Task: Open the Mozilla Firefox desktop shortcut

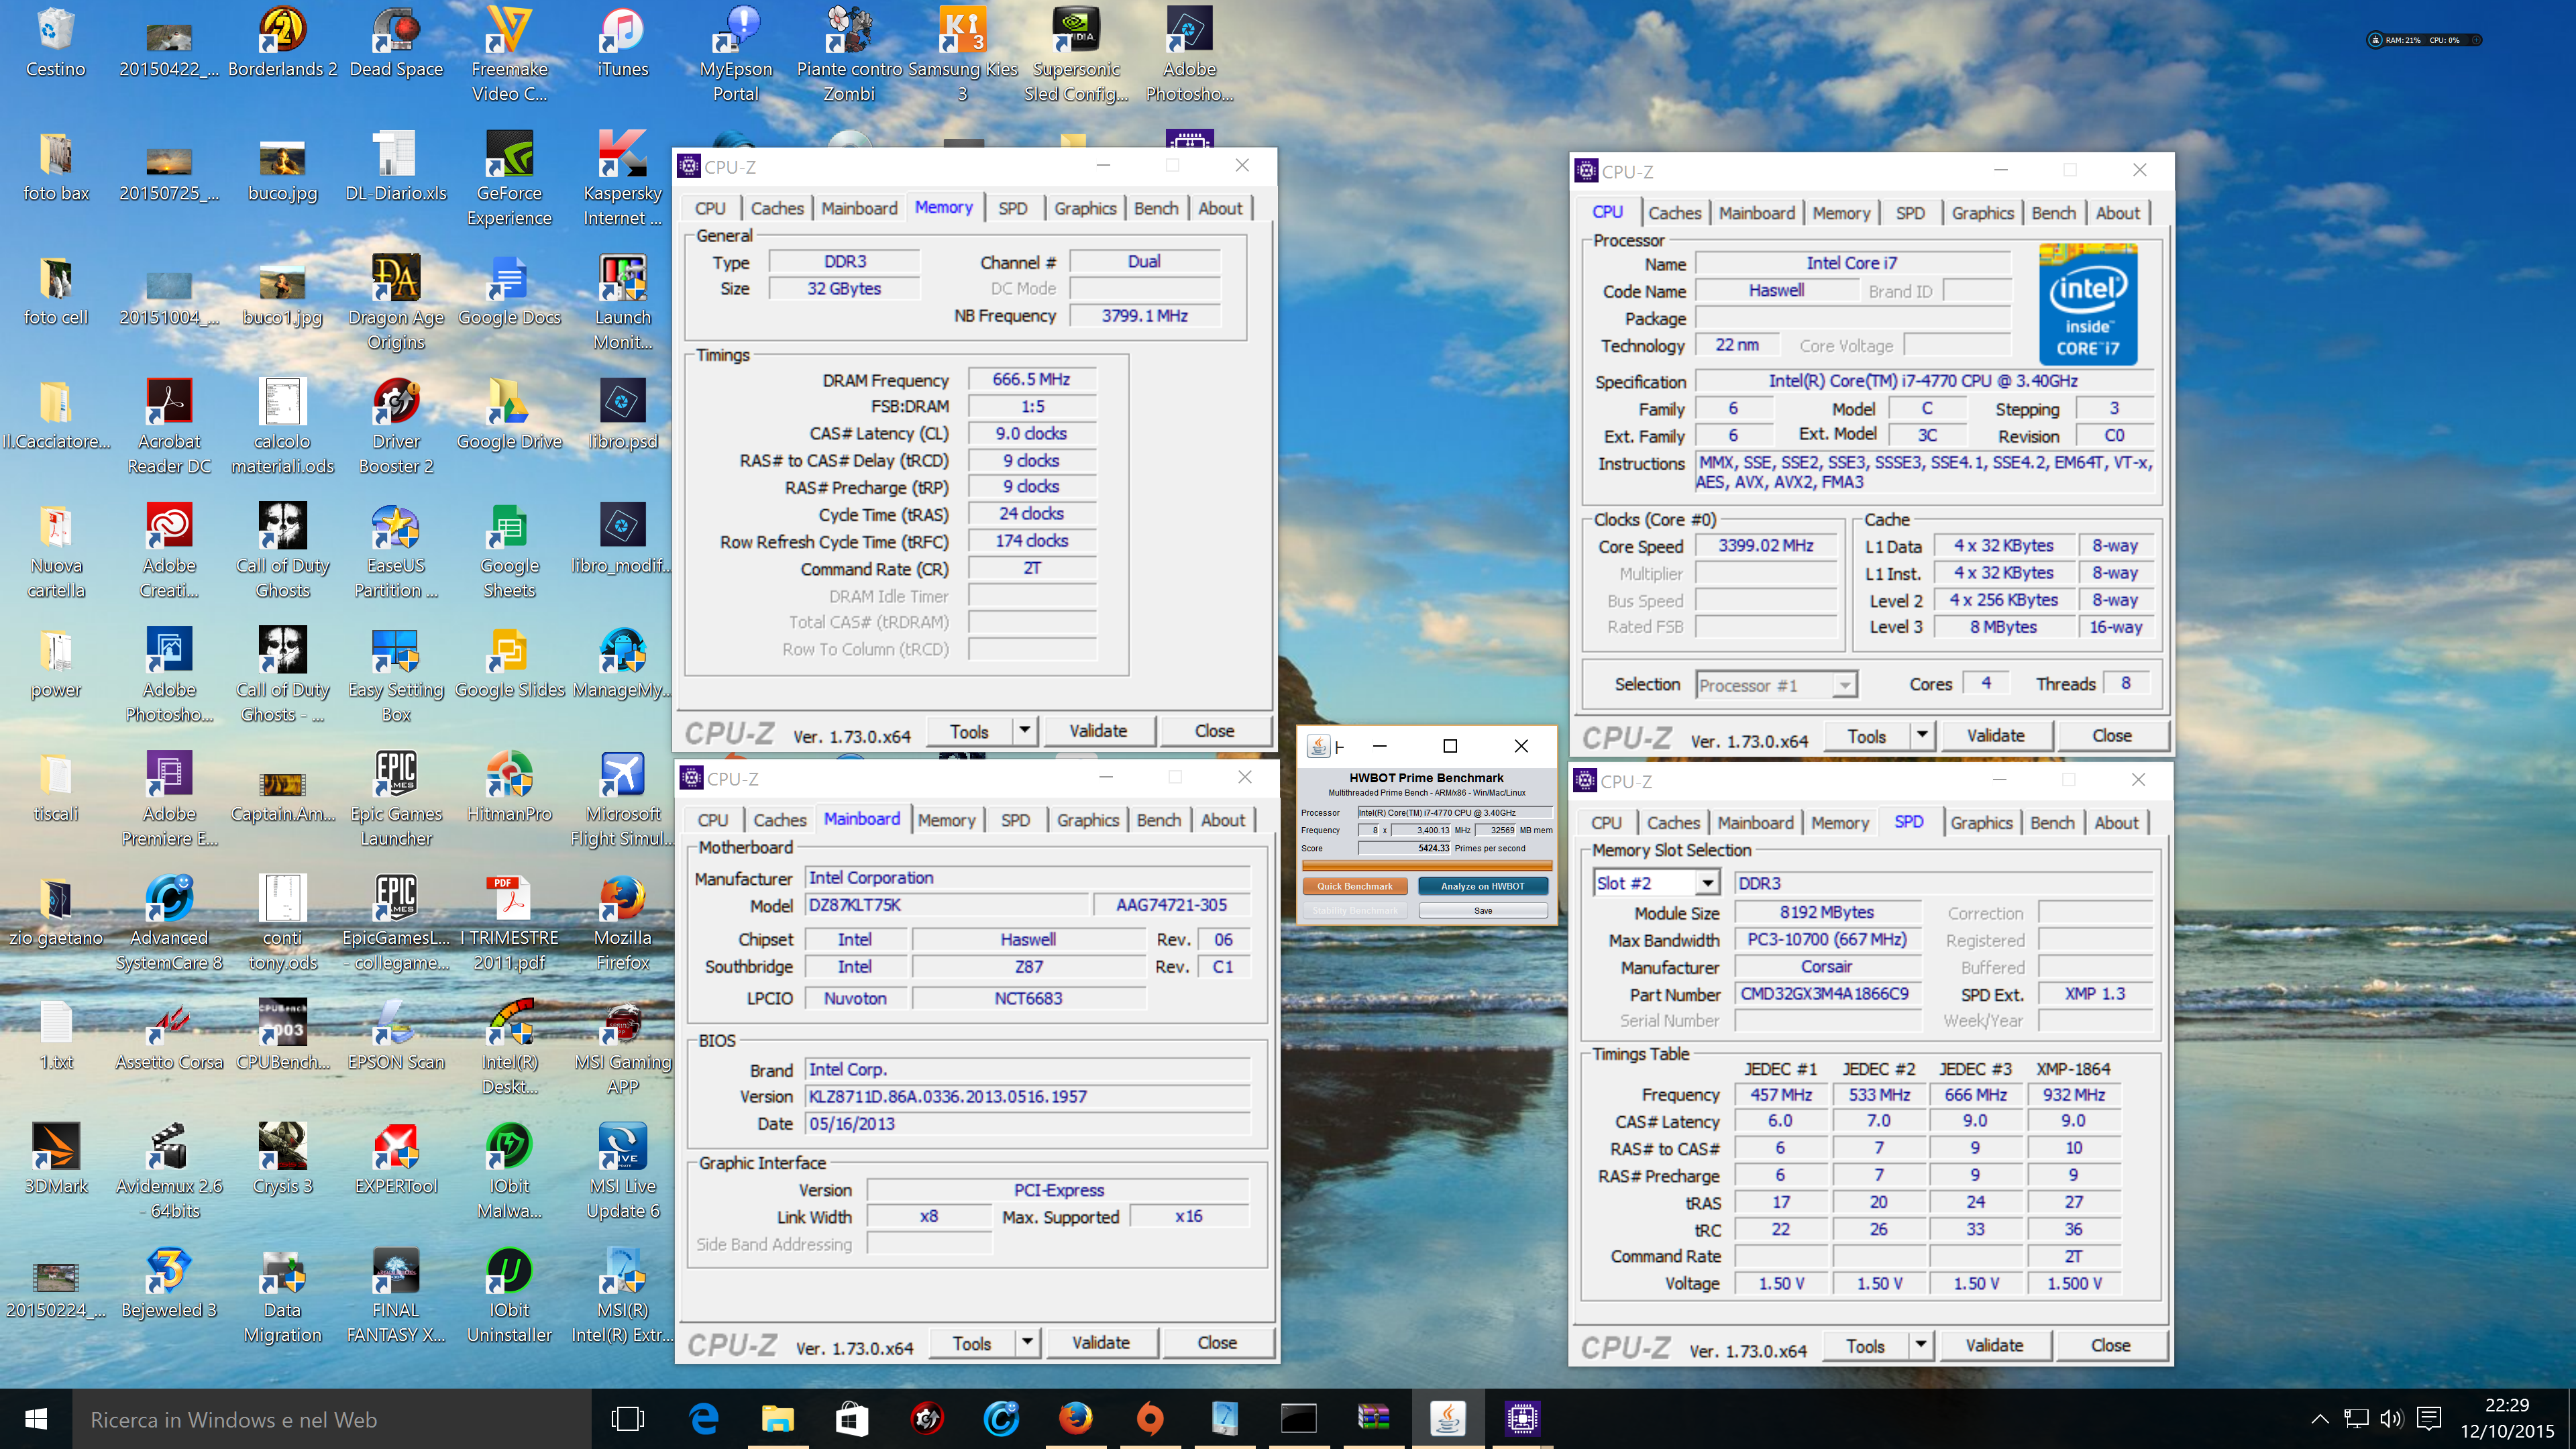Action: click(x=622, y=923)
